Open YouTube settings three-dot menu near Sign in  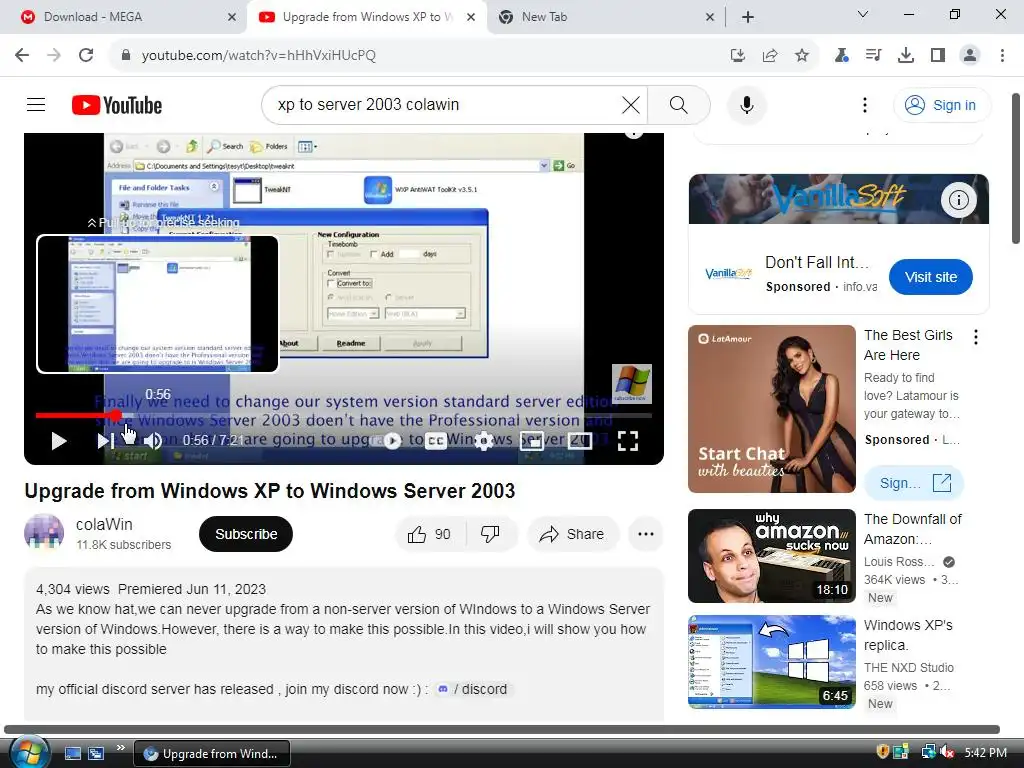(x=865, y=104)
